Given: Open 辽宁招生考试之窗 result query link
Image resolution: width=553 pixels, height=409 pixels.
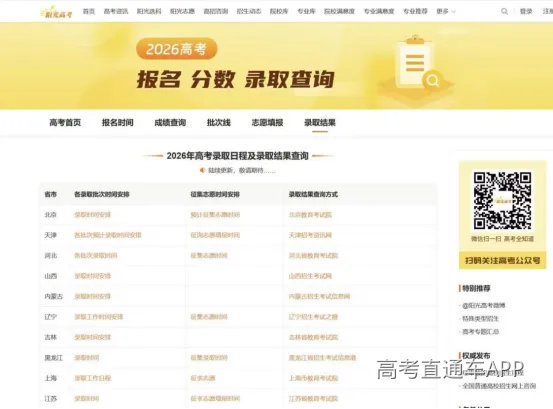Looking at the screenshot, I should click(313, 317).
